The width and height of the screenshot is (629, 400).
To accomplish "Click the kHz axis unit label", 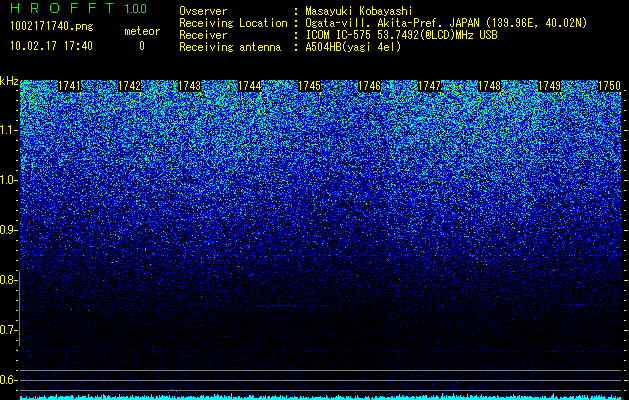I will coord(9,81).
